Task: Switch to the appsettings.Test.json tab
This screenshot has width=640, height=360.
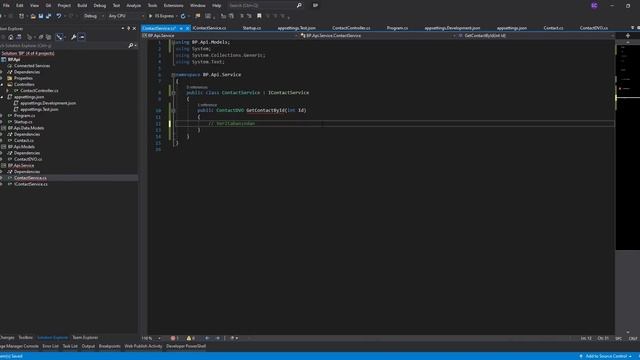Action: (x=296, y=28)
